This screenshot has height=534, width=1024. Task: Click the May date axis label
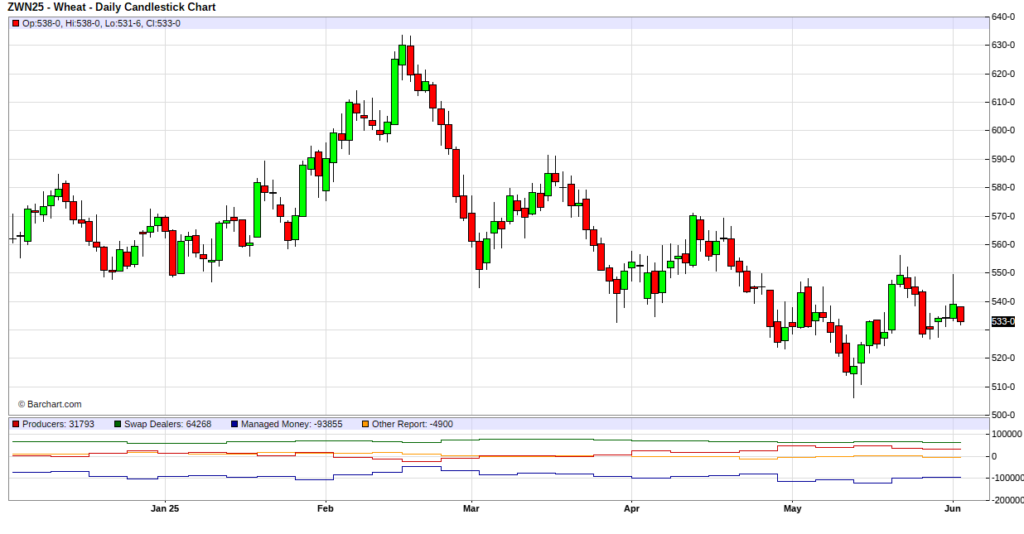tap(793, 510)
